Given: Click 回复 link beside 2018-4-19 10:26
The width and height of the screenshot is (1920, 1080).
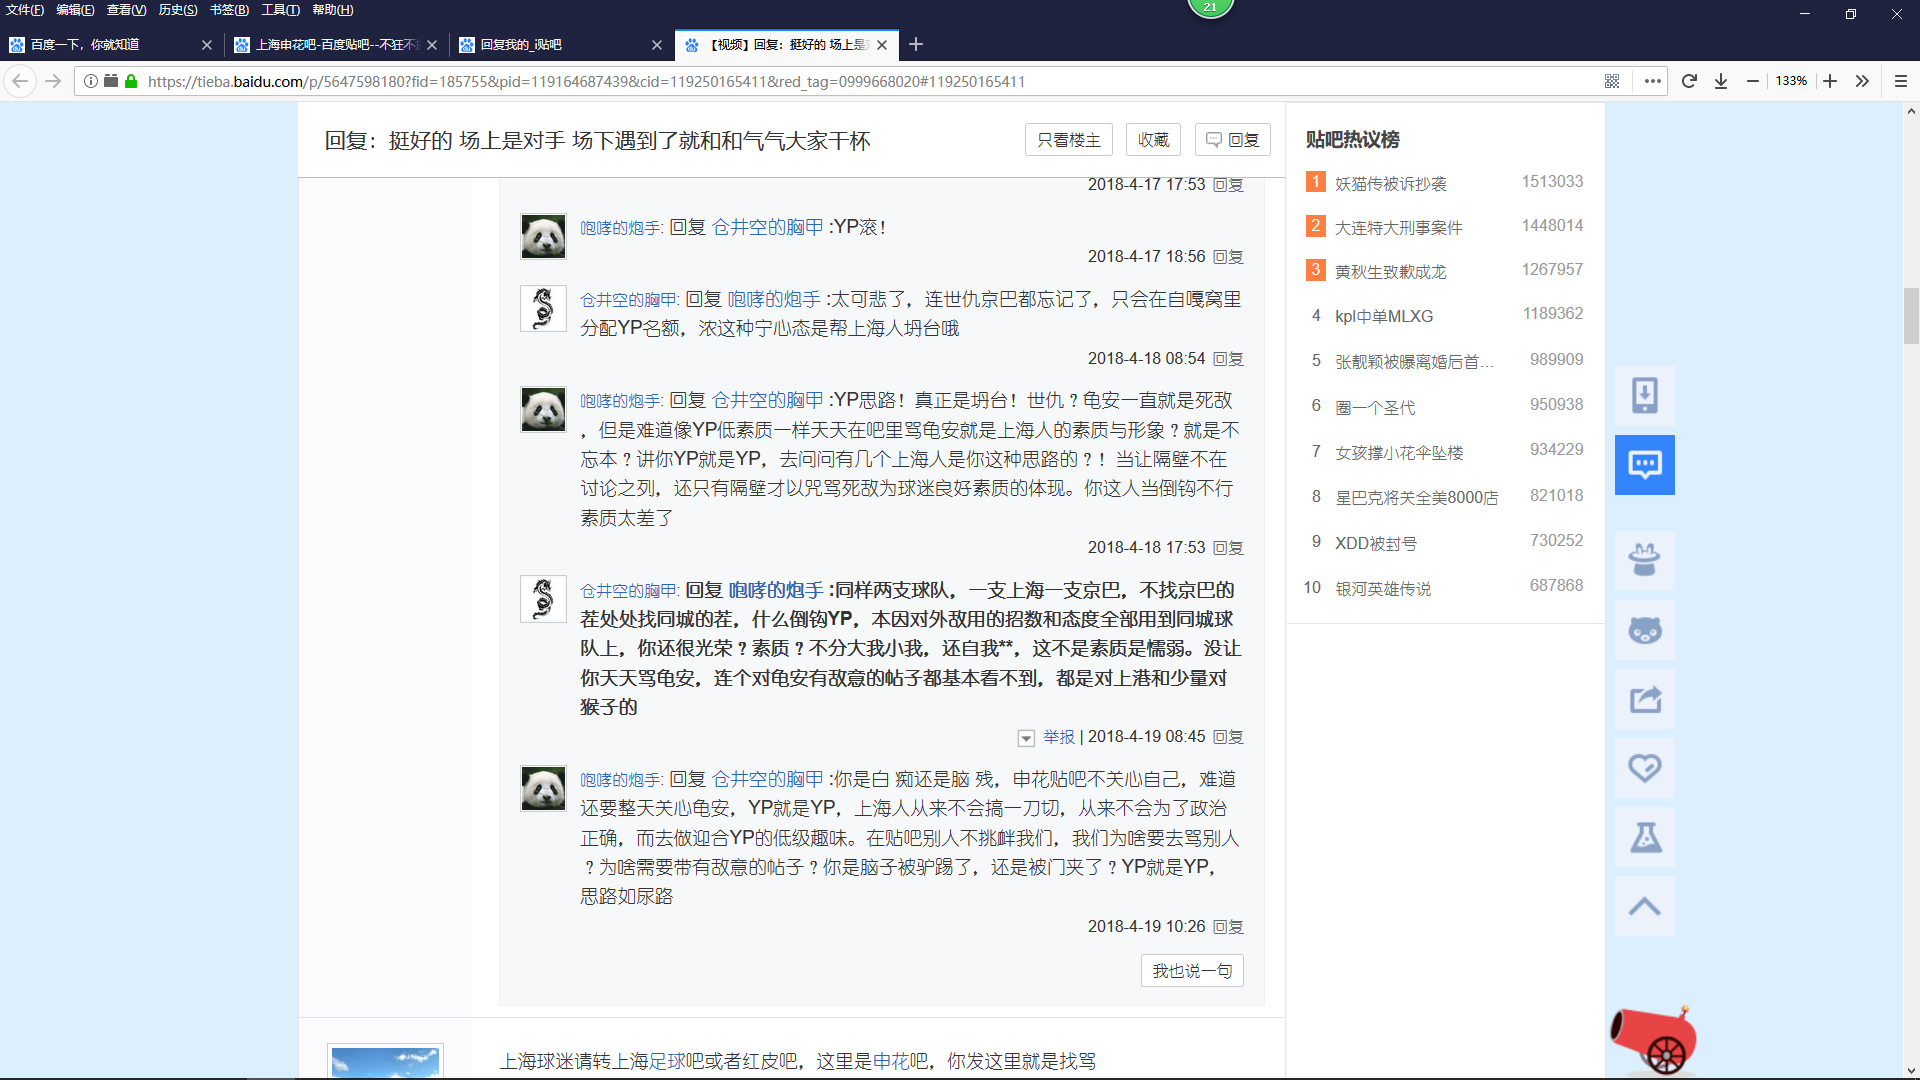Looking at the screenshot, I should 1229,927.
